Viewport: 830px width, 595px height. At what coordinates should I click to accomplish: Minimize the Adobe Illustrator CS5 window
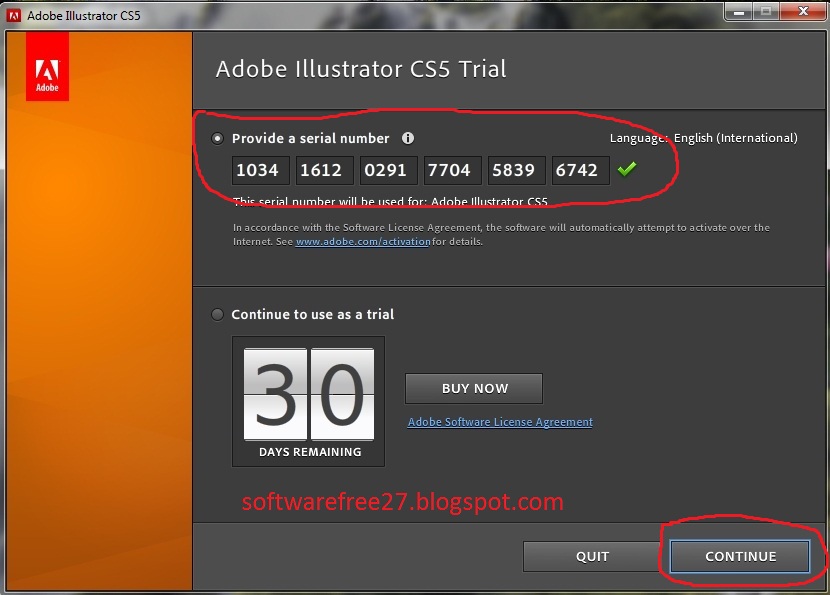pyautogui.click(x=739, y=11)
